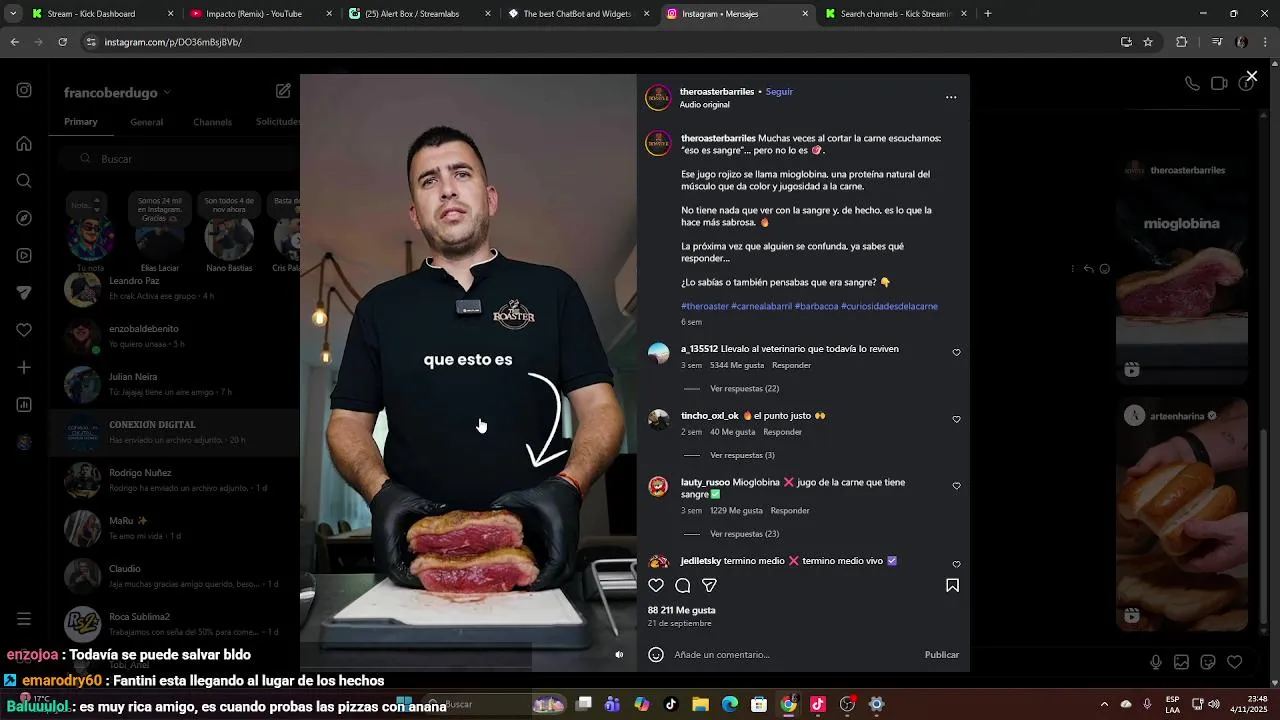Open the TikTok icon in the Windows taskbar
Screen dimensions: 1280x720
671,704
